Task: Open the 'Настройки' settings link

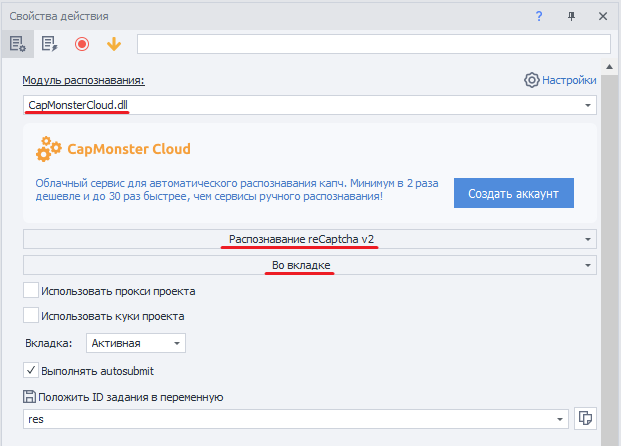Action: 560,80
